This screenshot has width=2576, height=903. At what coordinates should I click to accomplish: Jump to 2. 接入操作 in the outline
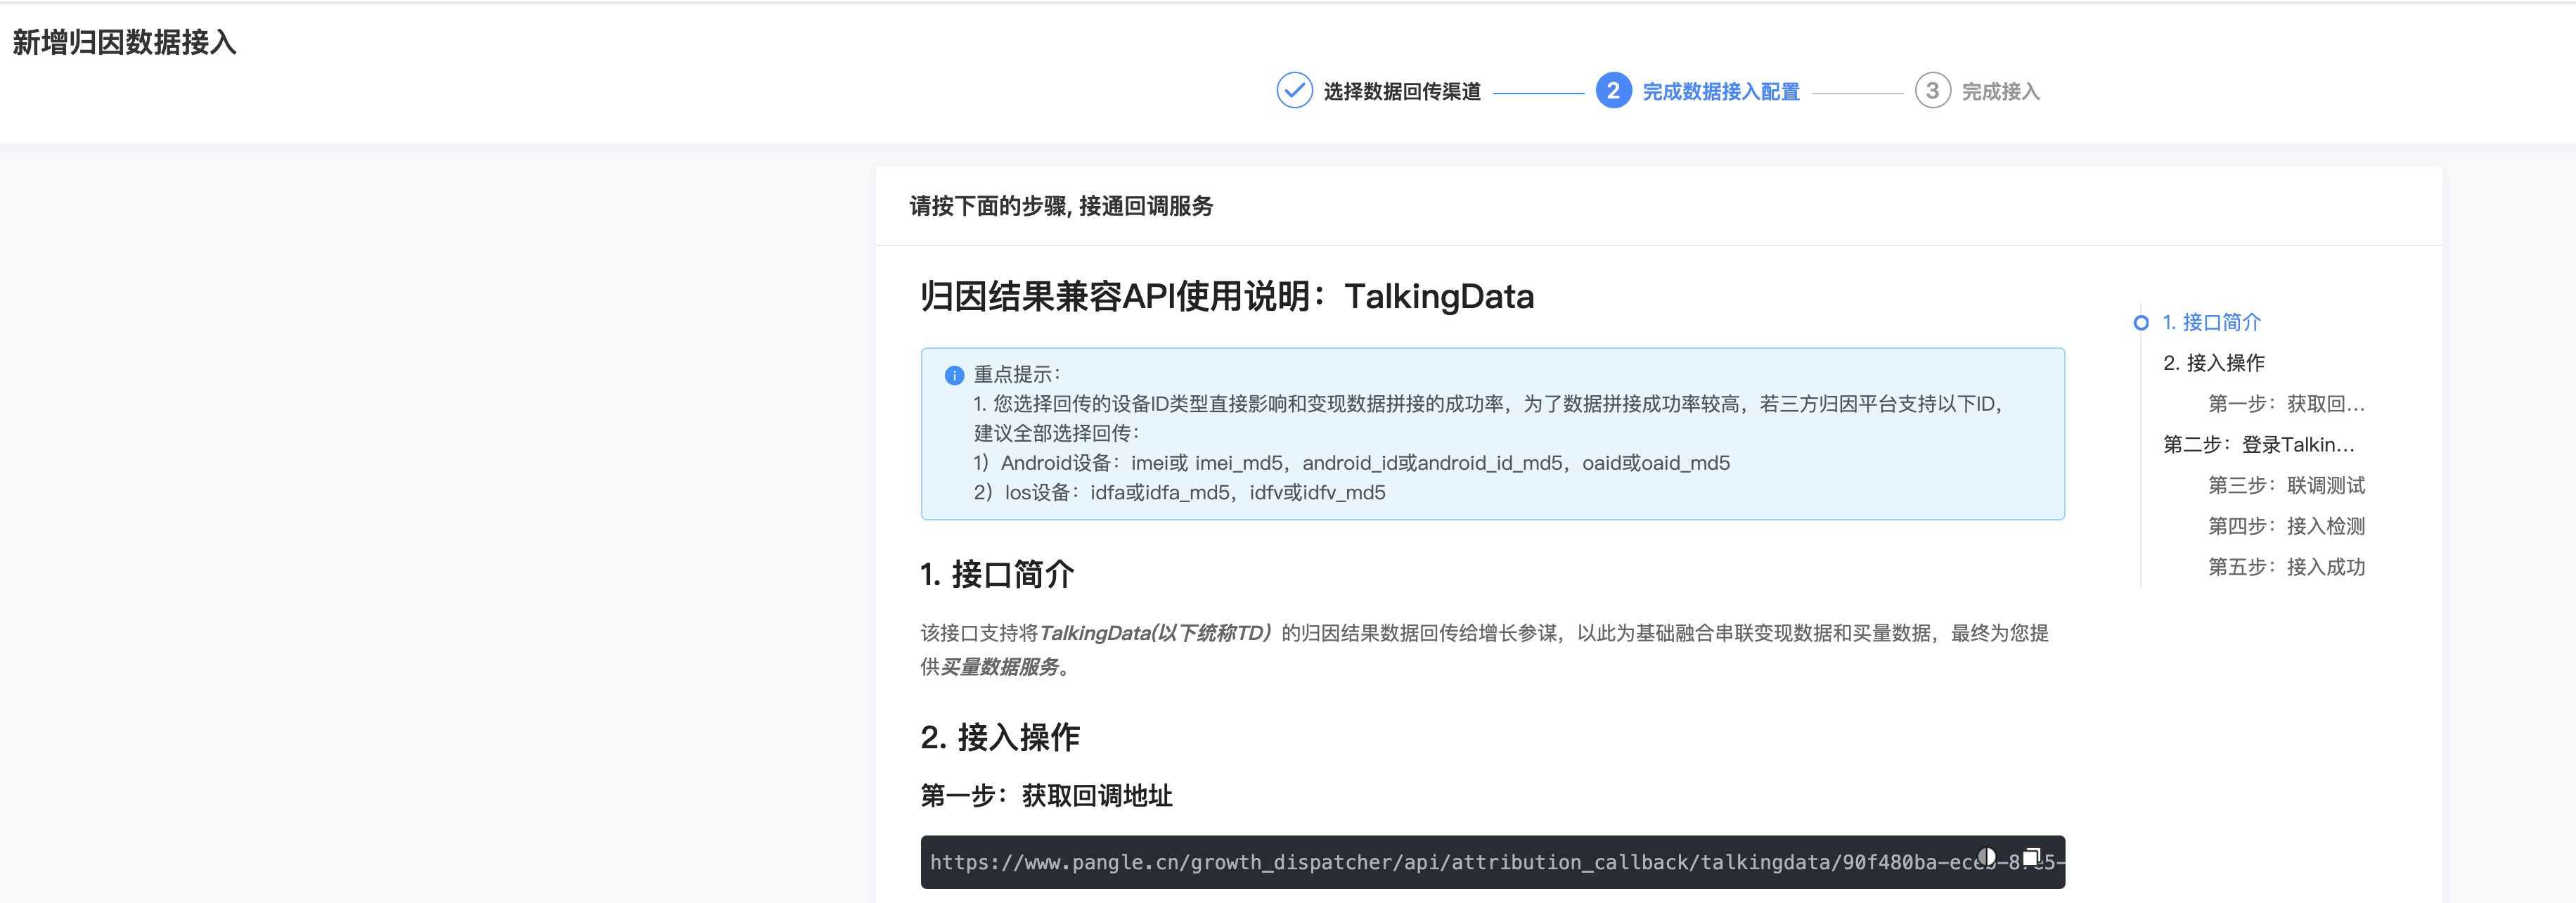point(2213,363)
